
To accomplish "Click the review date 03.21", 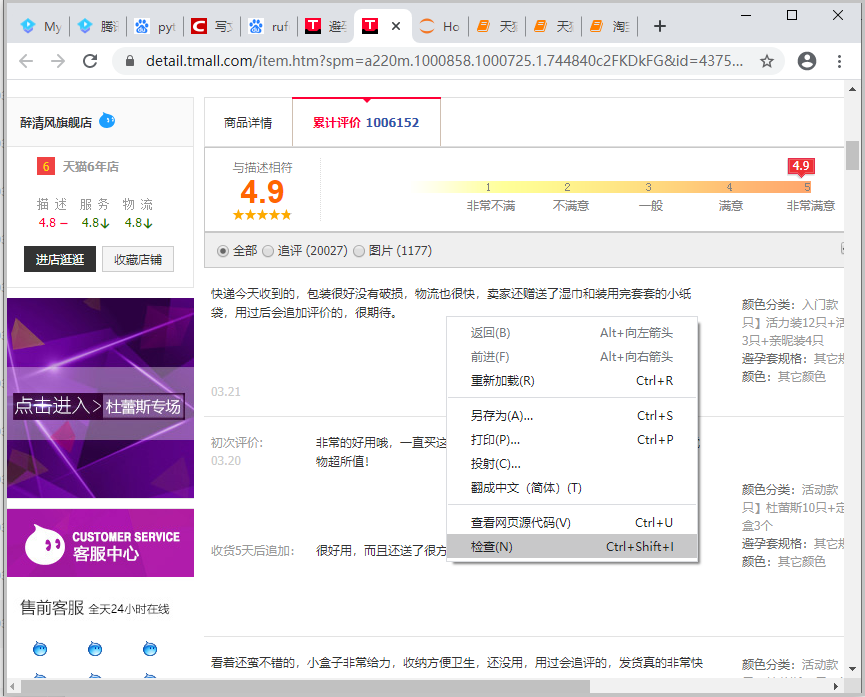I will pyautogui.click(x=226, y=392).
